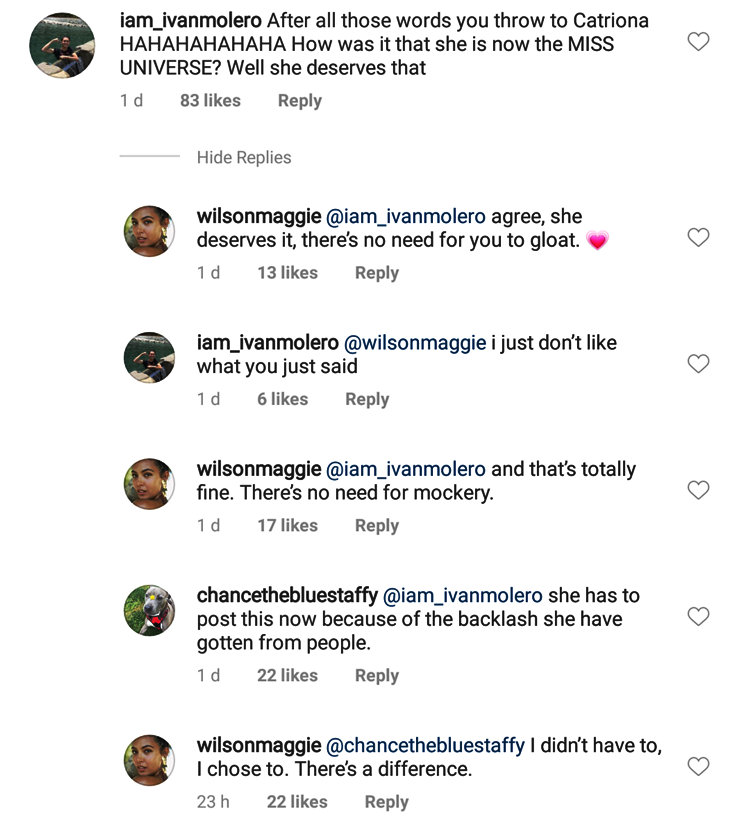Heart the 'i just don't like' reply
750x836 pixels.
click(x=699, y=364)
